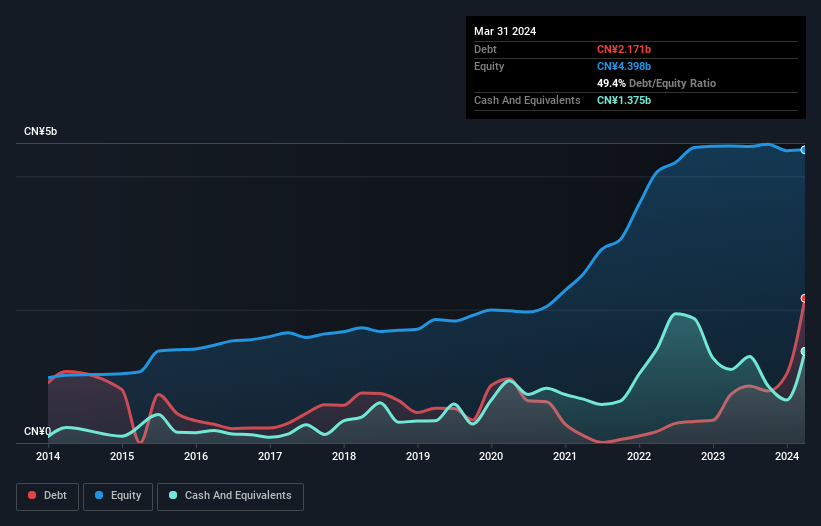Click the 2018 x-axis label

343,456
